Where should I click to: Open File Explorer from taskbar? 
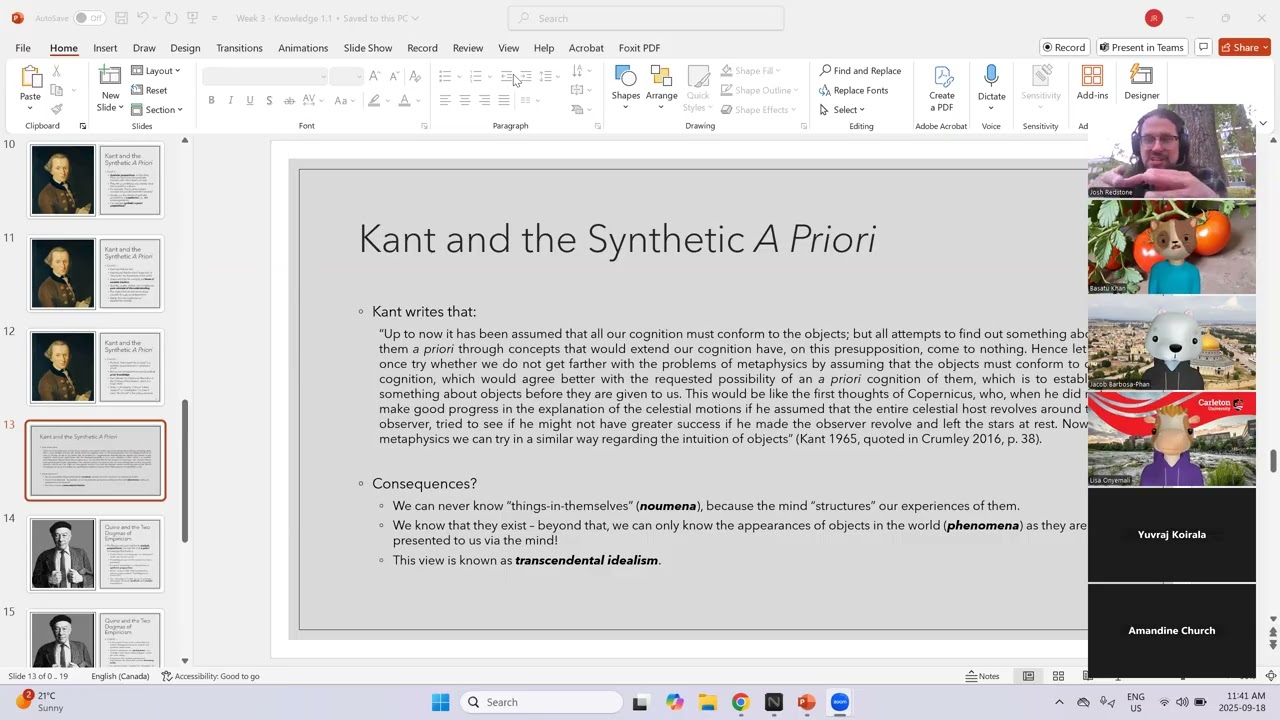coord(707,702)
